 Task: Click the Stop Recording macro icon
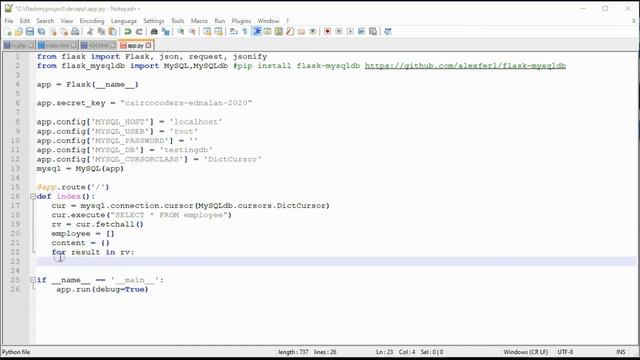[339, 31]
